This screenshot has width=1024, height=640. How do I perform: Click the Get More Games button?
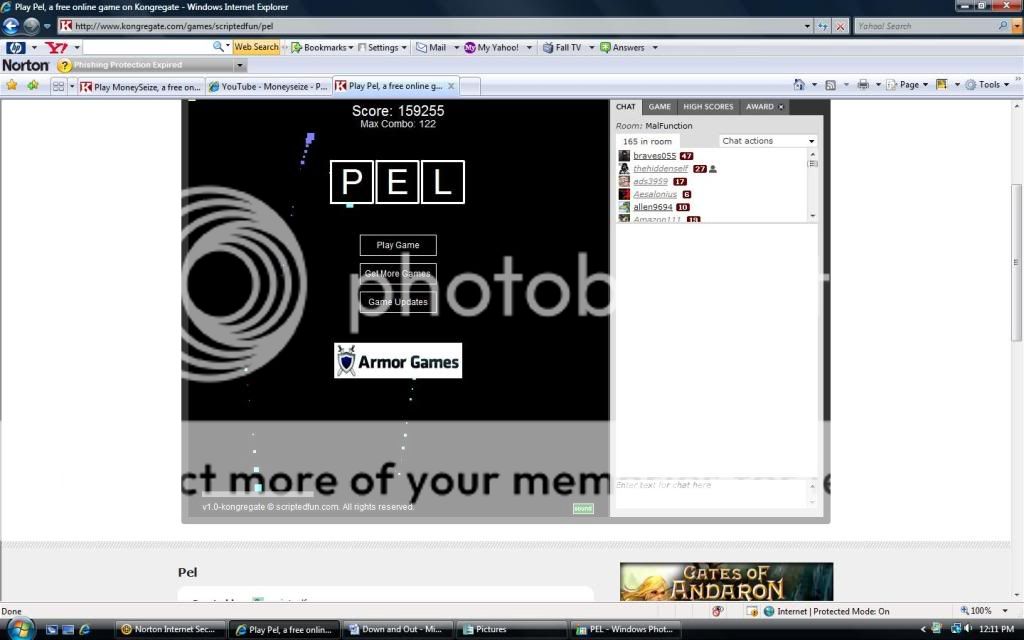click(x=398, y=274)
